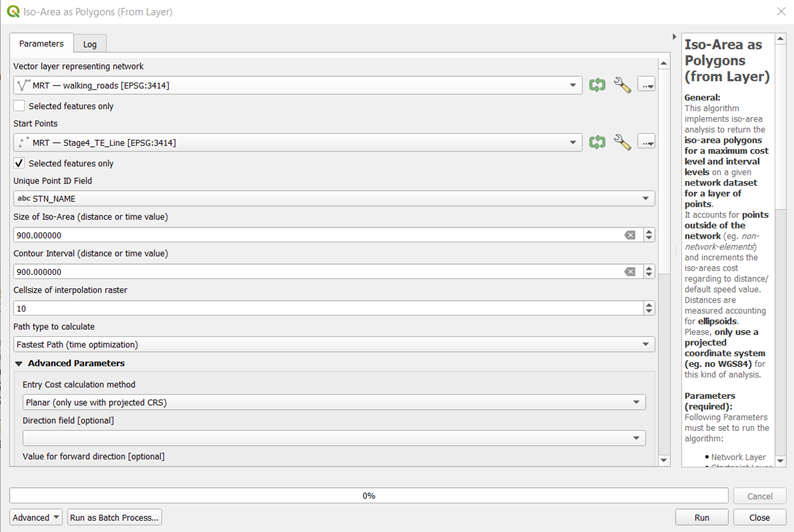The width and height of the screenshot is (794, 532).
Task: Open wrench options for Start Points layer
Action: [x=622, y=143]
